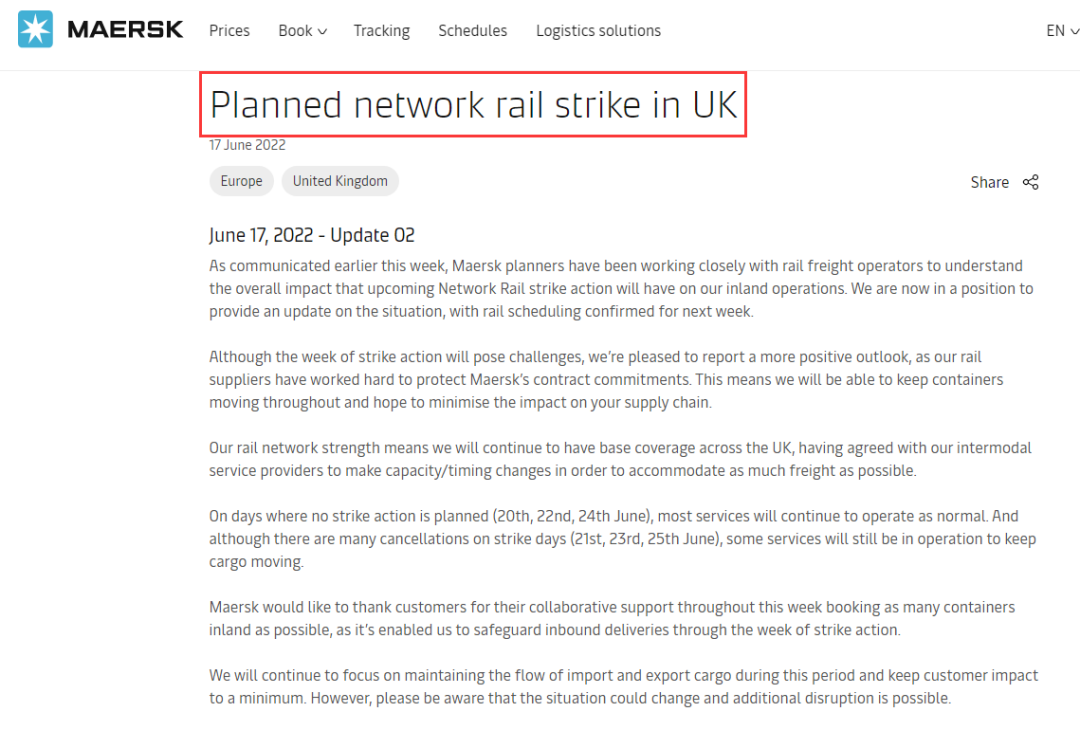Click the 17 June 2022 date text
This screenshot has width=1080, height=730.
point(247,145)
